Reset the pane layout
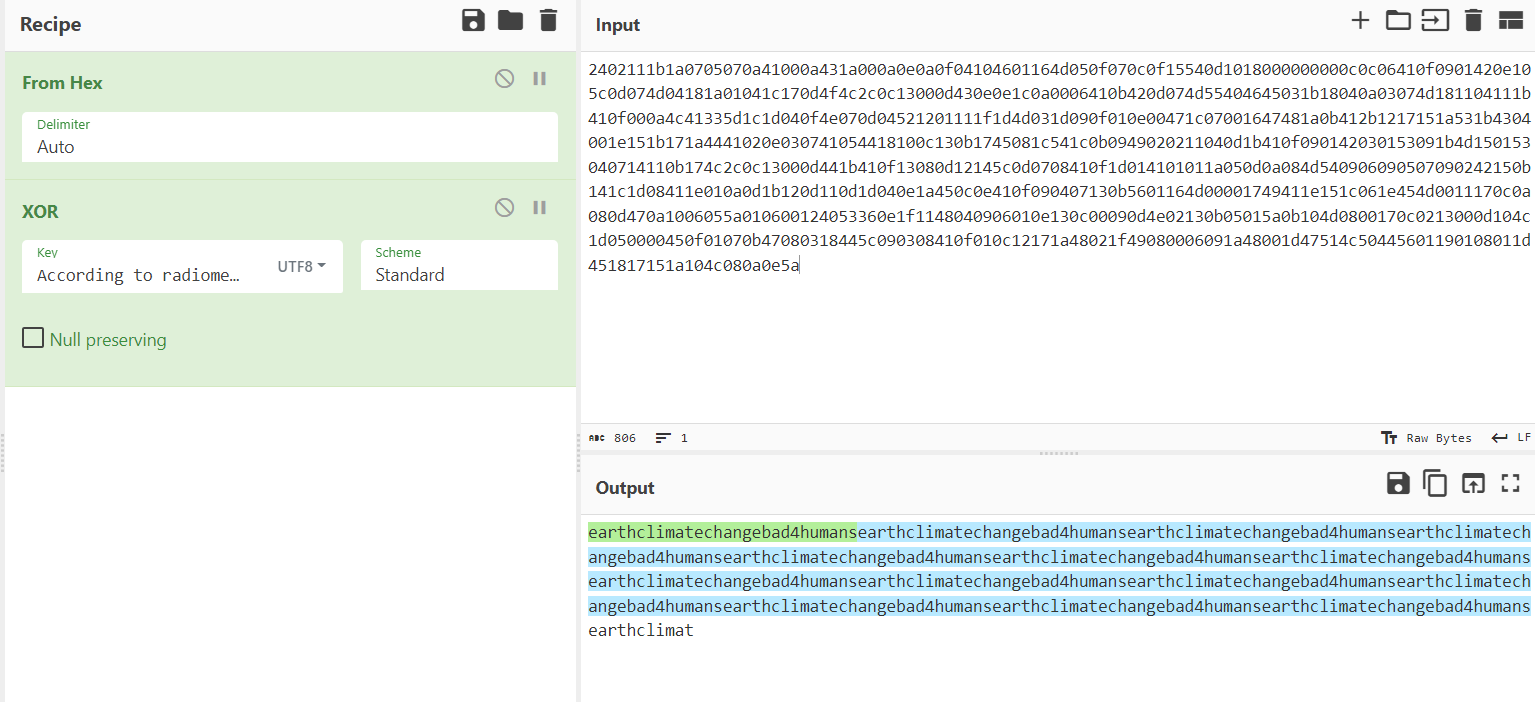This screenshot has width=1535, height=702. coord(1510,21)
